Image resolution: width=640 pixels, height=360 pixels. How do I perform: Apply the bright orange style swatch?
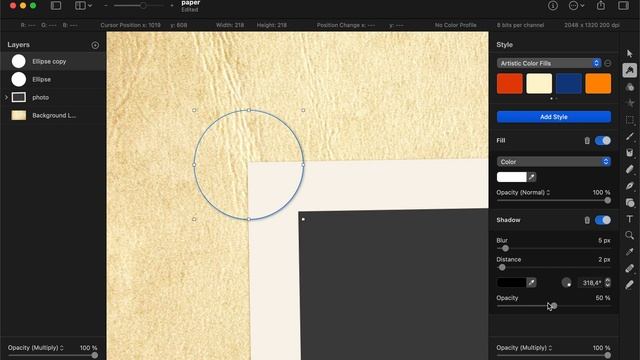[598, 84]
